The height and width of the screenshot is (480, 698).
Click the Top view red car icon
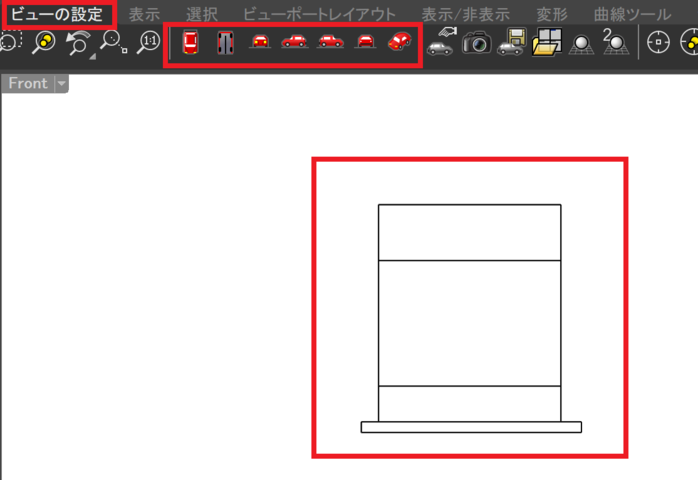(x=190, y=42)
